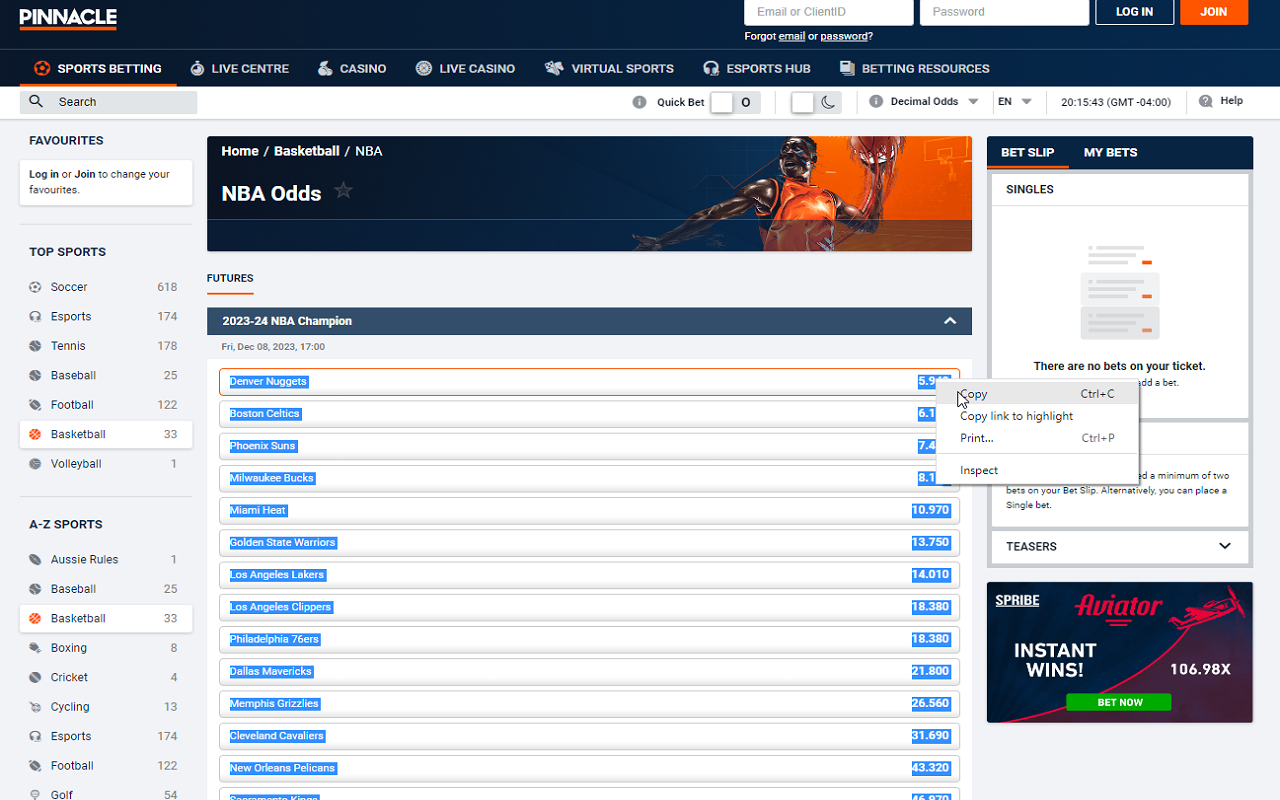This screenshot has width=1280, height=800.
Task: Open the Esports Hub tab
Action: tap(757, 68)
